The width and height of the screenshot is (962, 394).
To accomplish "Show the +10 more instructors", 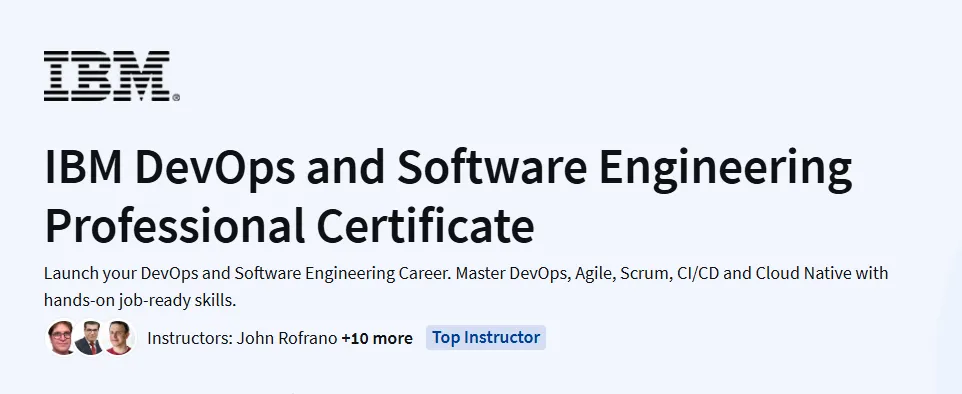I will (x=377, y=338).
